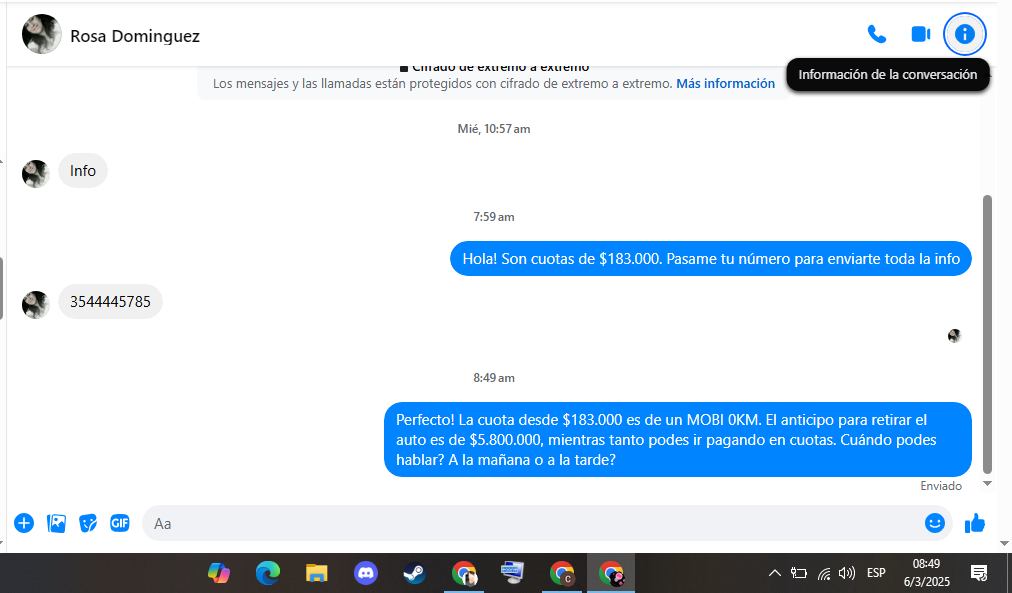Focus the Aa message input field
Viewport: 1012px width, 593px height.
tap(533, 523)
